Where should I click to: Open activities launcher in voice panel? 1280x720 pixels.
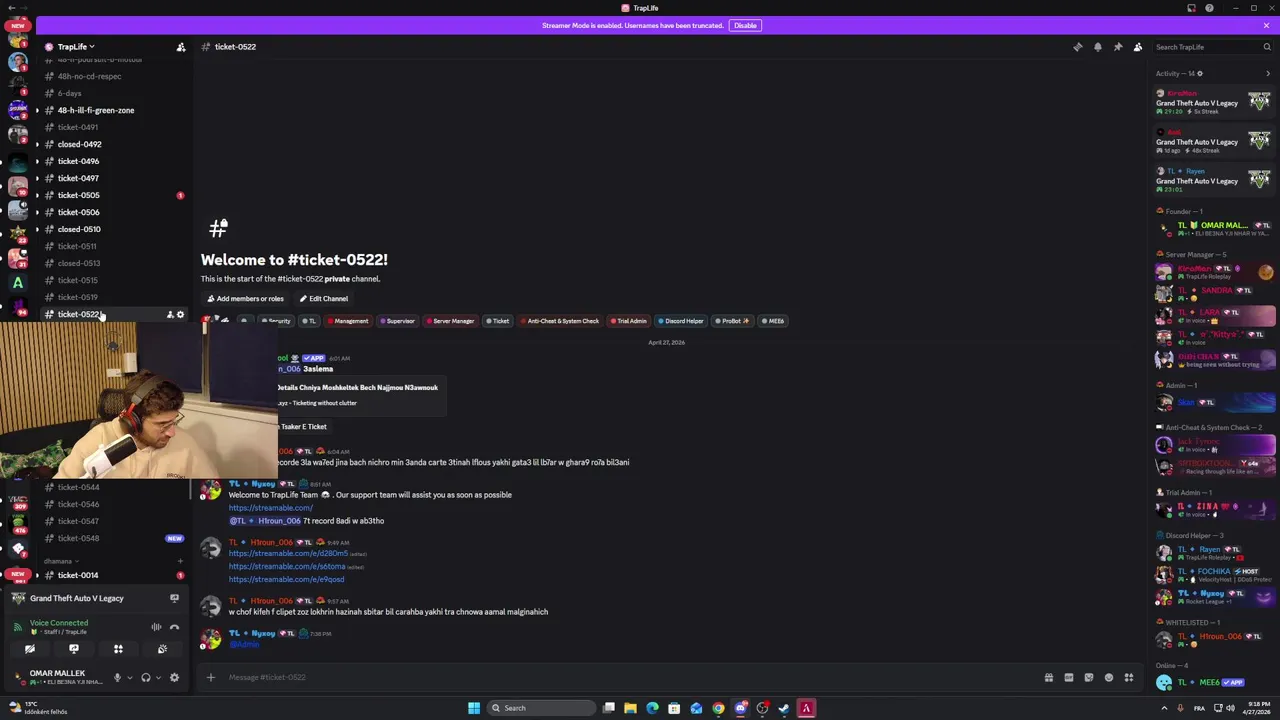[118, 649]
